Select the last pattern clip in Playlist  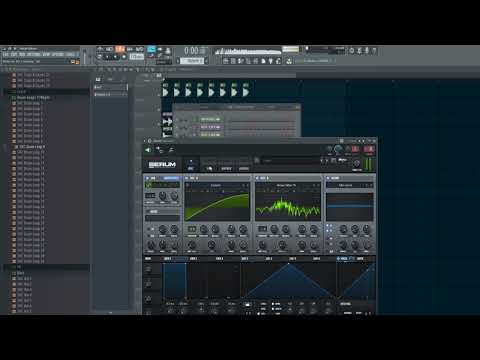(x=246, y=89)
